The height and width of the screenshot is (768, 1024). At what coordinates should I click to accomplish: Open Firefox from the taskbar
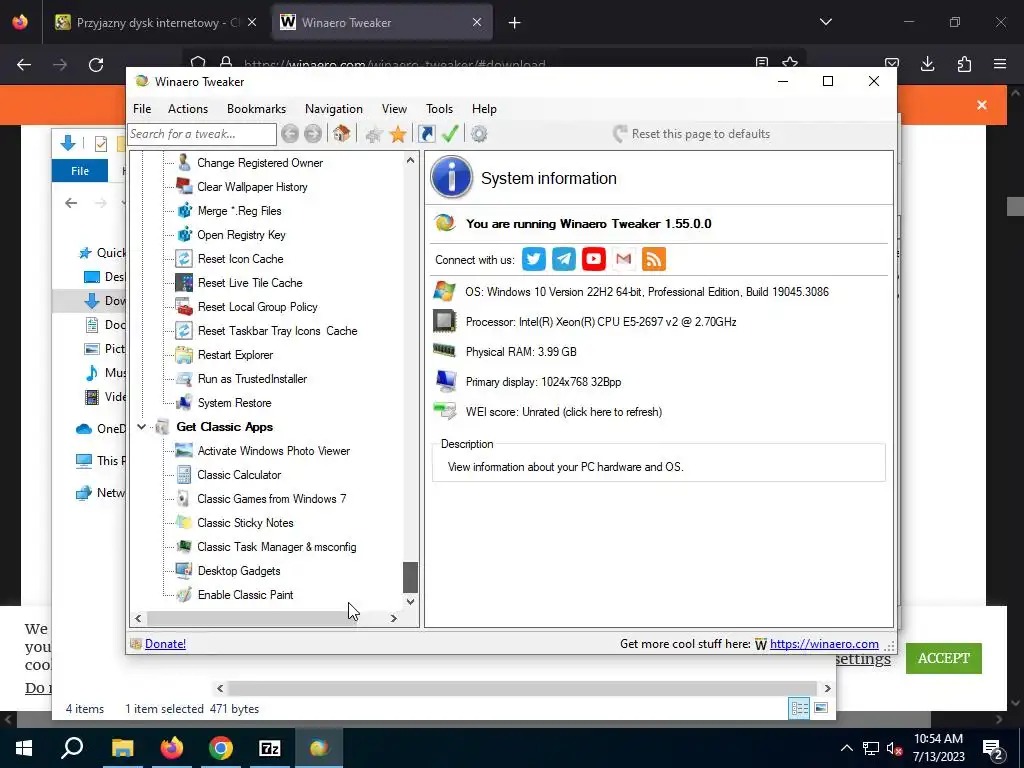pos(172,748)
